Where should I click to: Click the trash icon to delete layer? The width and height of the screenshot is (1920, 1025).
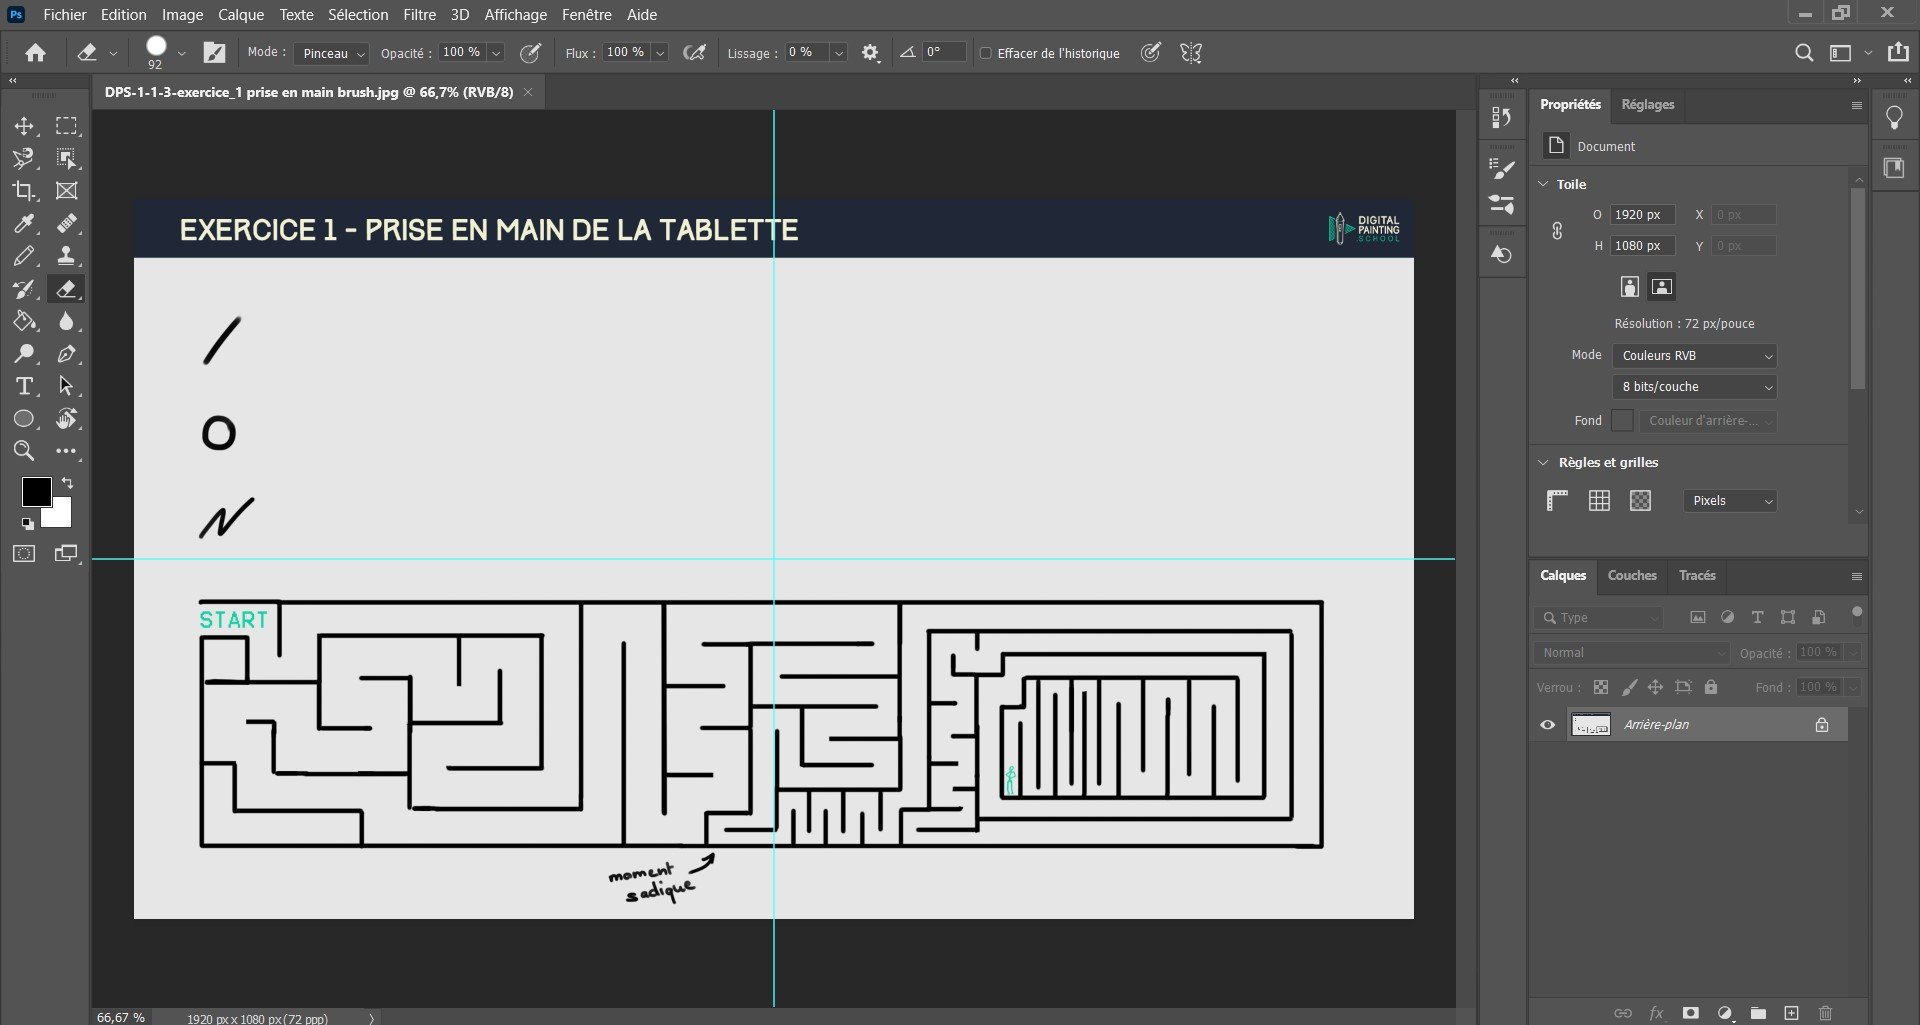[1825, 1013]
